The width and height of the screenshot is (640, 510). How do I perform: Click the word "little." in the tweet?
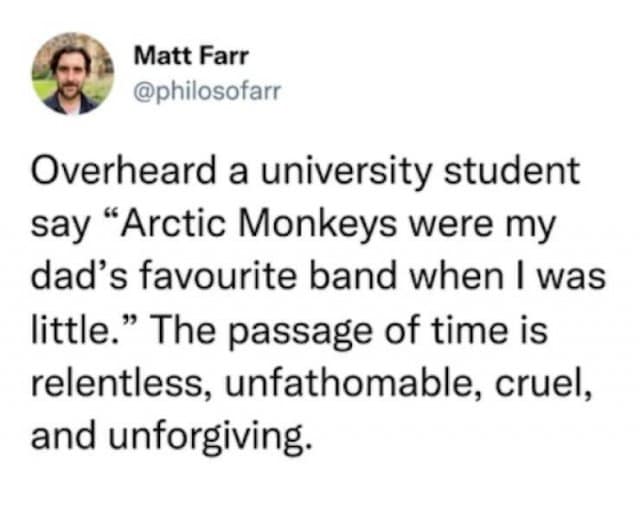click(x=64, y=327)
